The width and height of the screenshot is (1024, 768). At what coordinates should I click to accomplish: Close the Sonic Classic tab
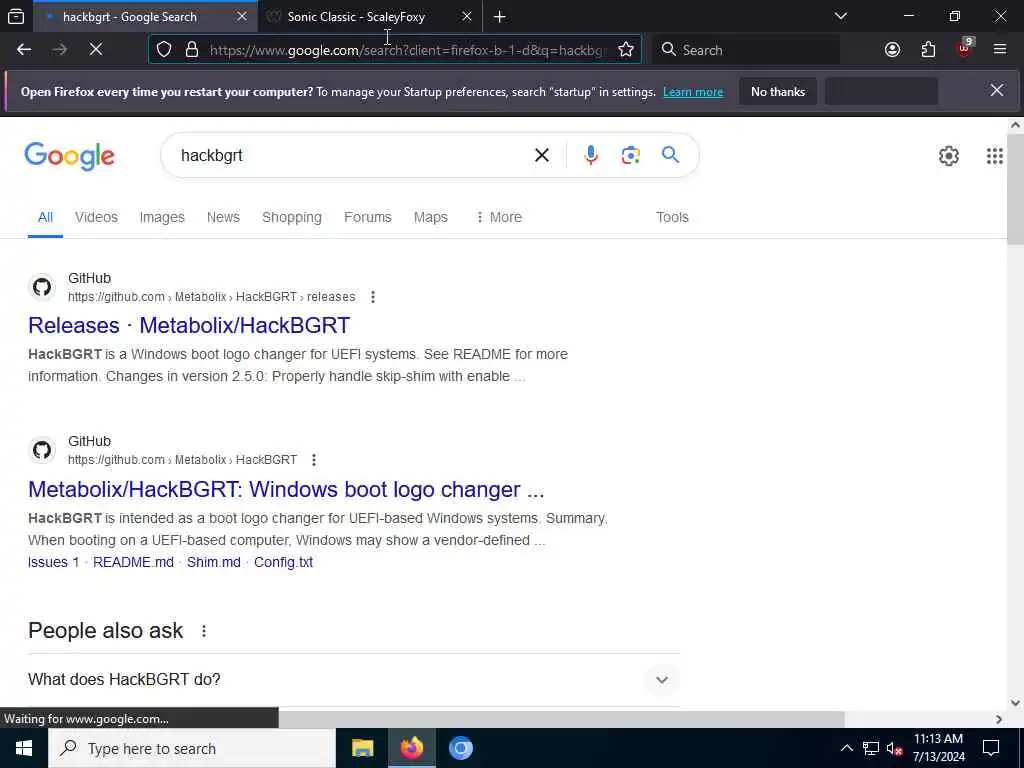(x=466, y=16)
